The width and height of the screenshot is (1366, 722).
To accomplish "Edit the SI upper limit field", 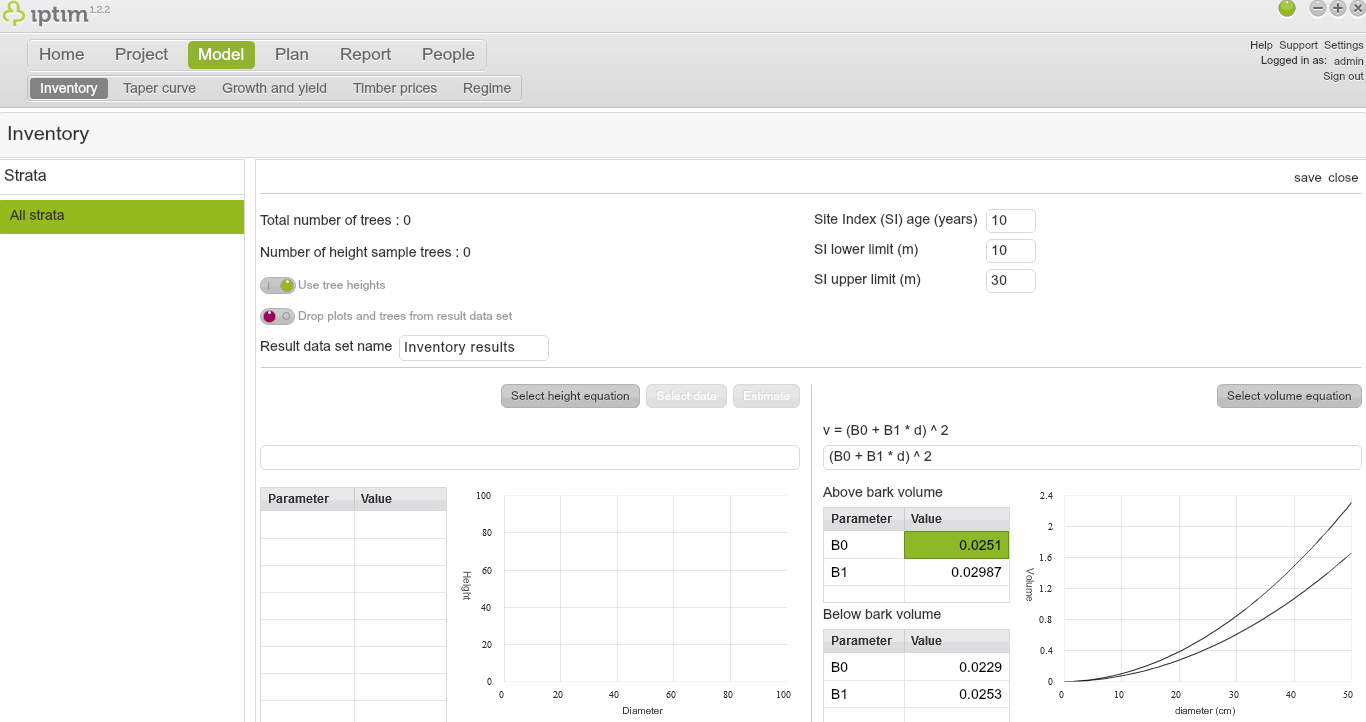I will tap(1010, 281).
